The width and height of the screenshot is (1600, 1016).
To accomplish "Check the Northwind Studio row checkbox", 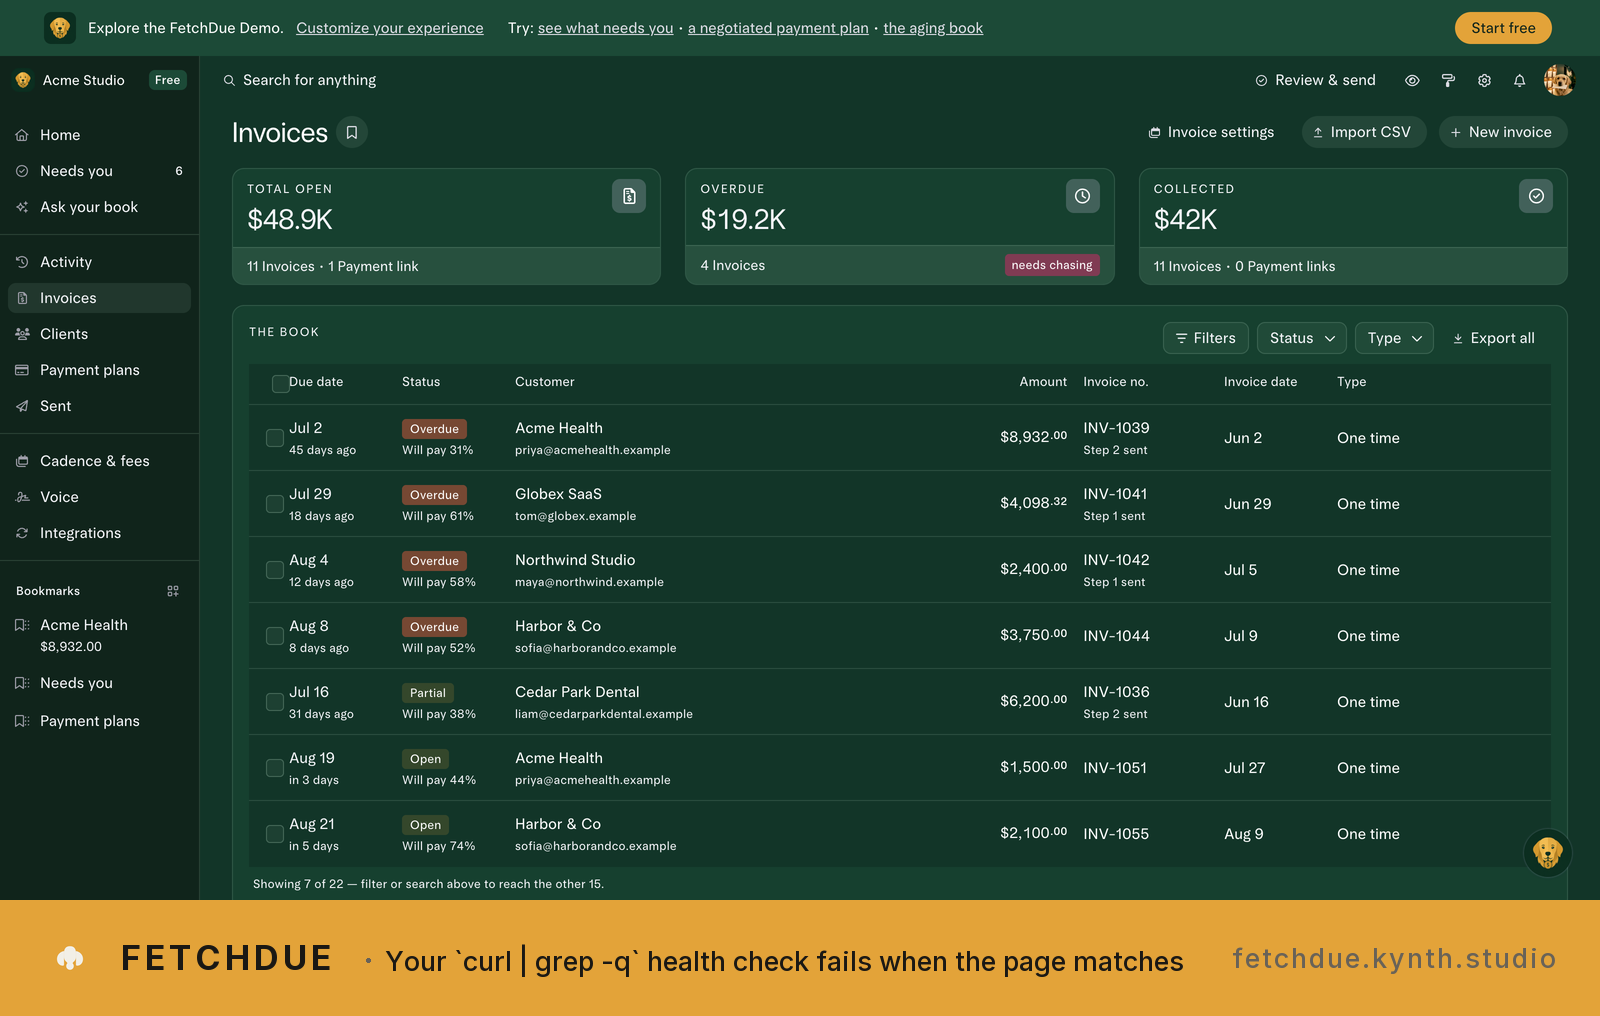I will point(274,570).
